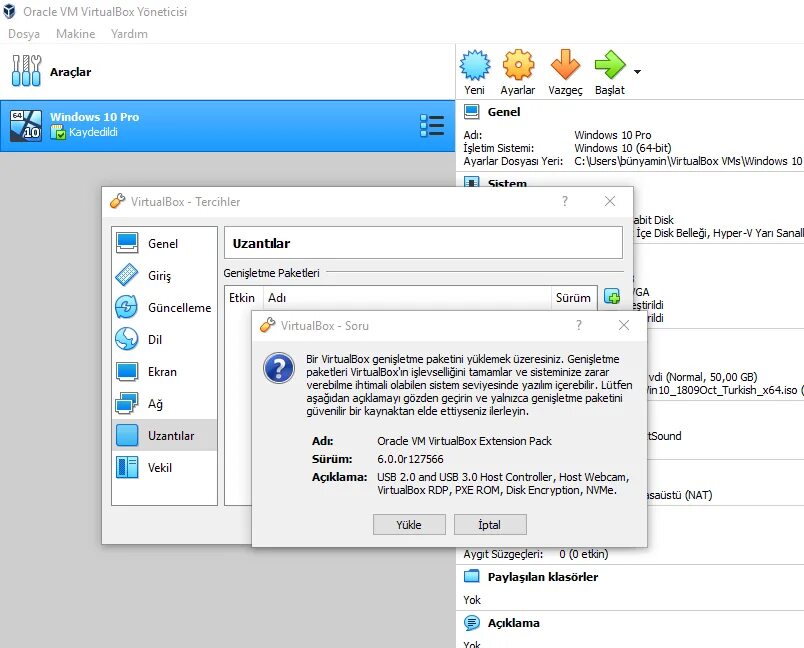Select Ağ (Network) category in Tercihler
This screenshot has height=648, width=804.
(164, 404)
